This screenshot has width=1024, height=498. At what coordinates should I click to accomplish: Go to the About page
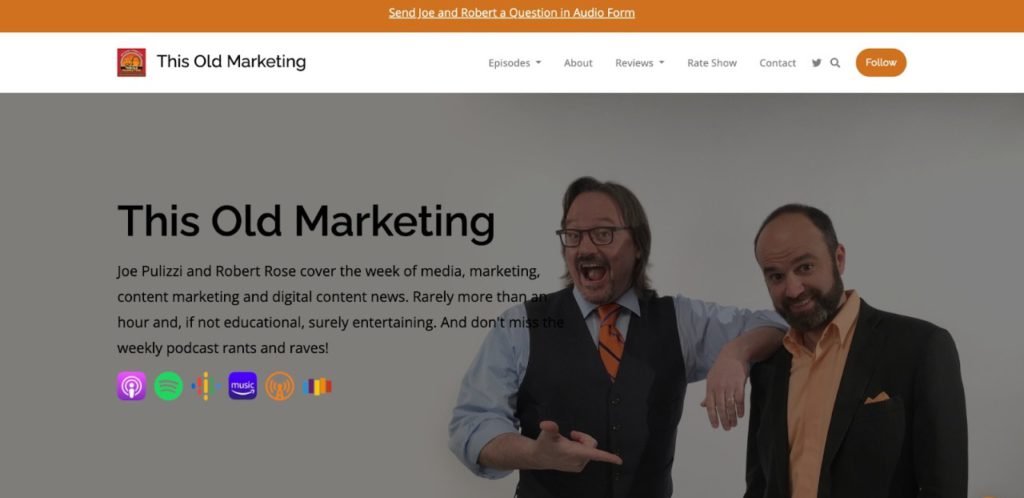pos(578,63)
